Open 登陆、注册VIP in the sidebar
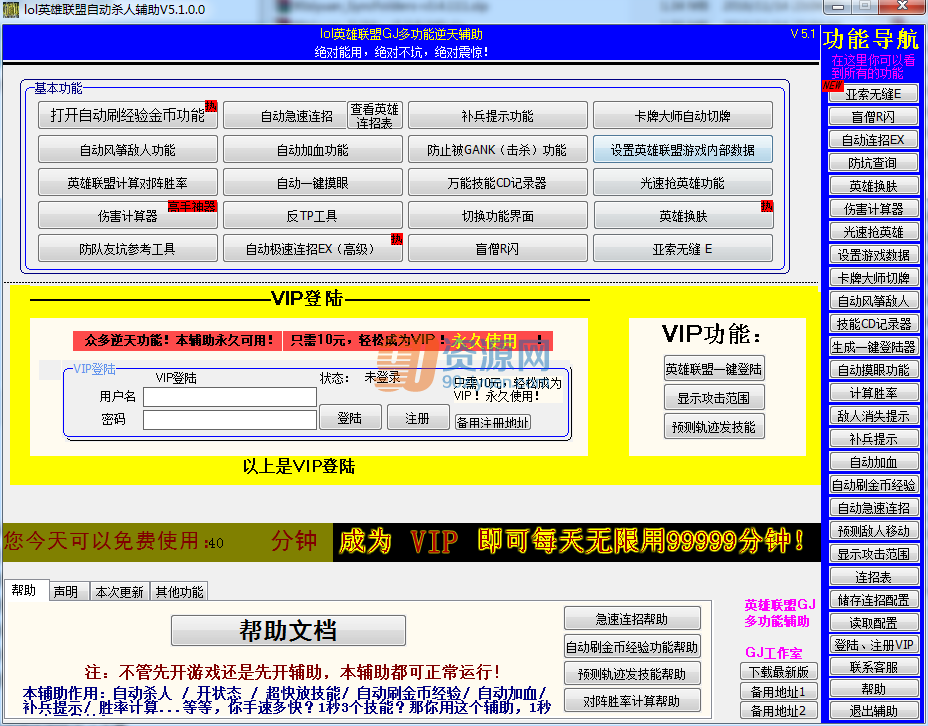The image size is (928, 726). click(874, 645)
